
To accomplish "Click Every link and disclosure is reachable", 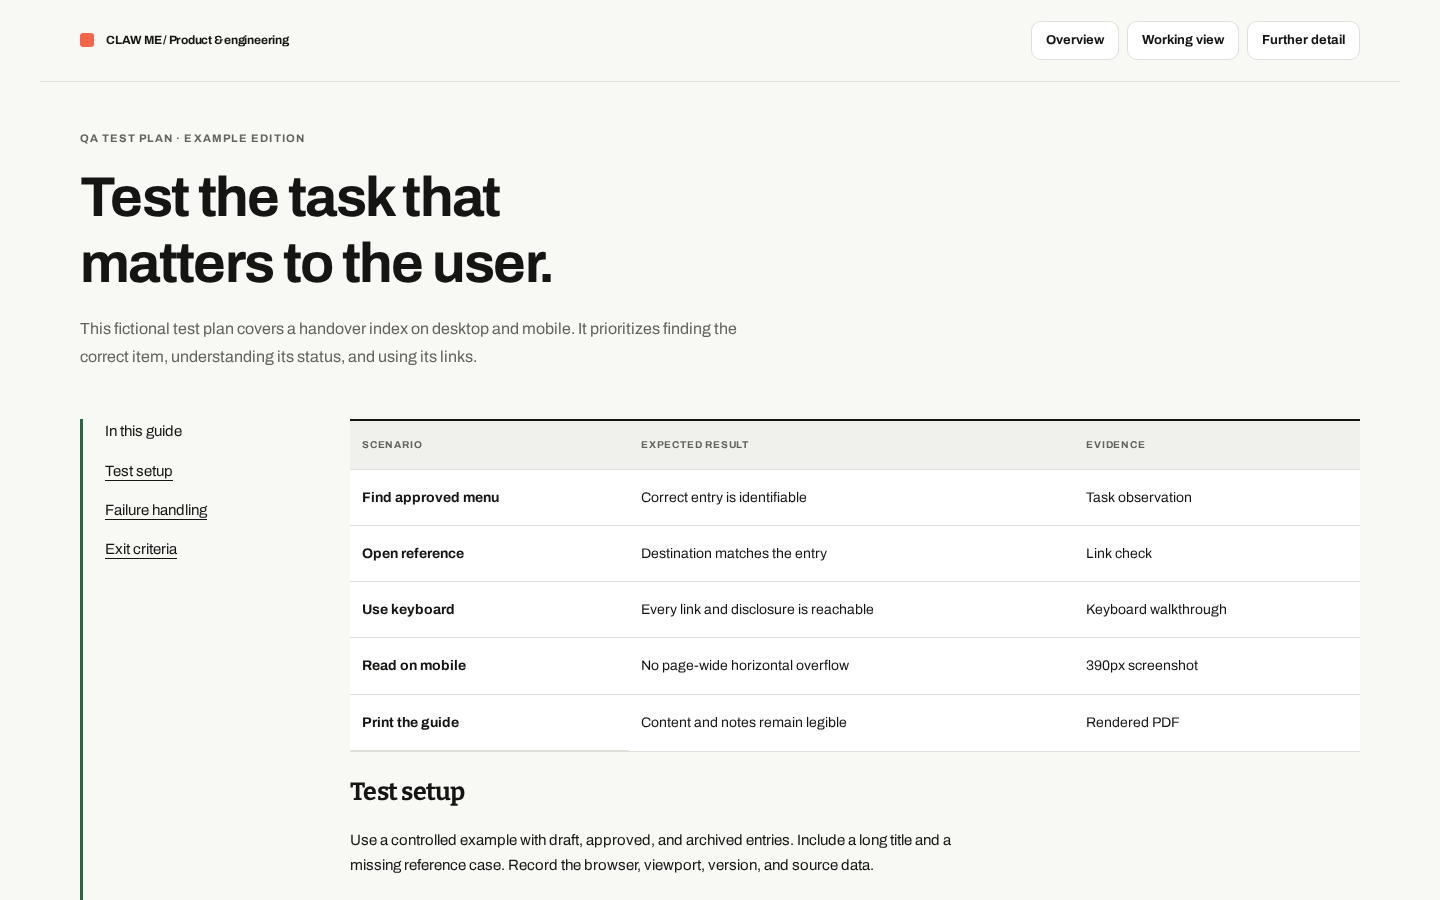I will click(x=851, y=610).
